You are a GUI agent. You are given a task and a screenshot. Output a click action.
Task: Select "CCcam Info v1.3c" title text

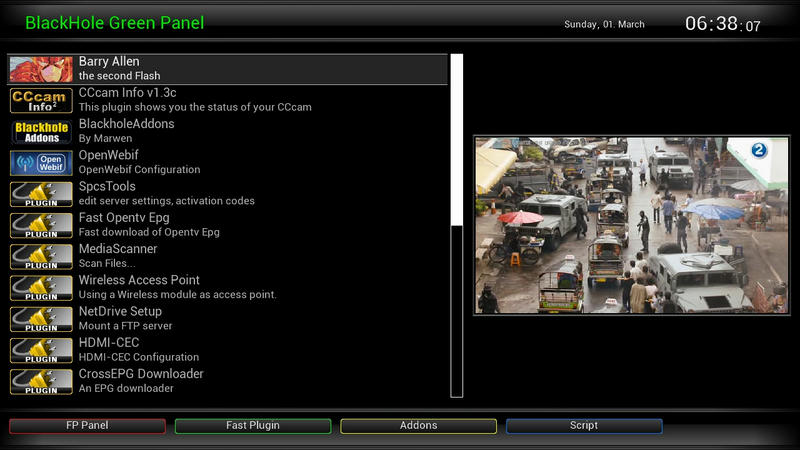128,92
